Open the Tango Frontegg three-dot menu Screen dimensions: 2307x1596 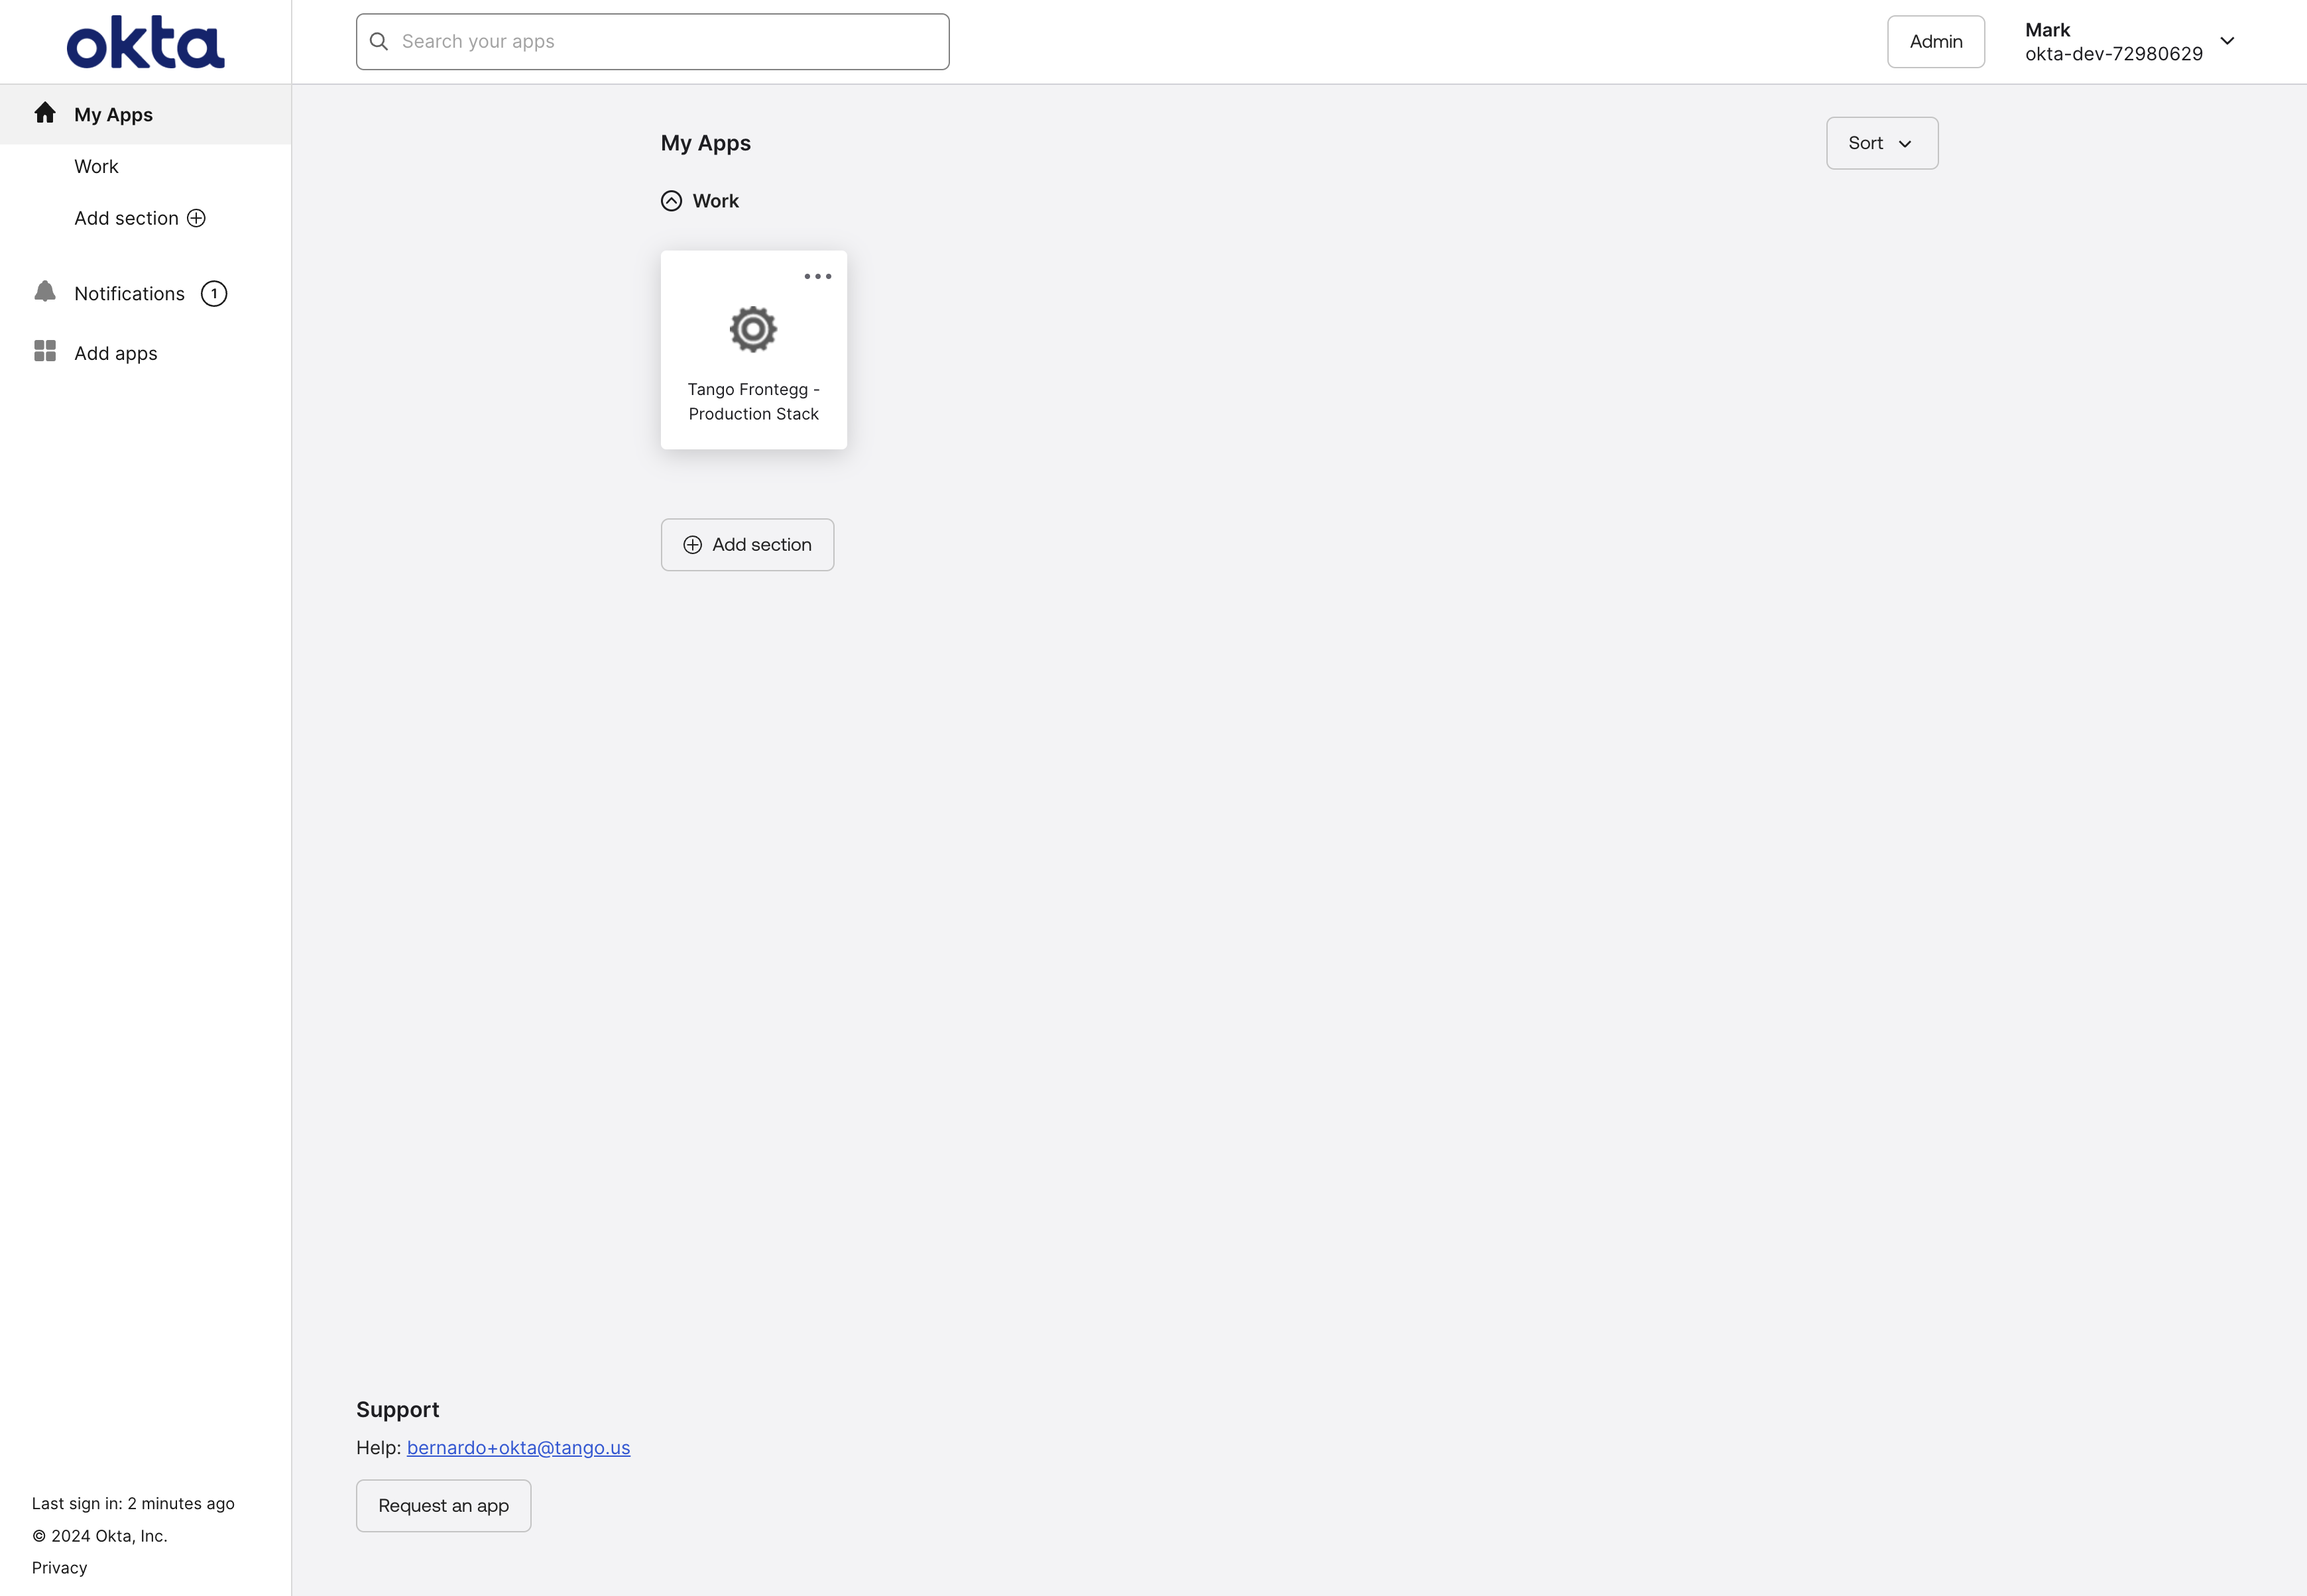(818, 277)
